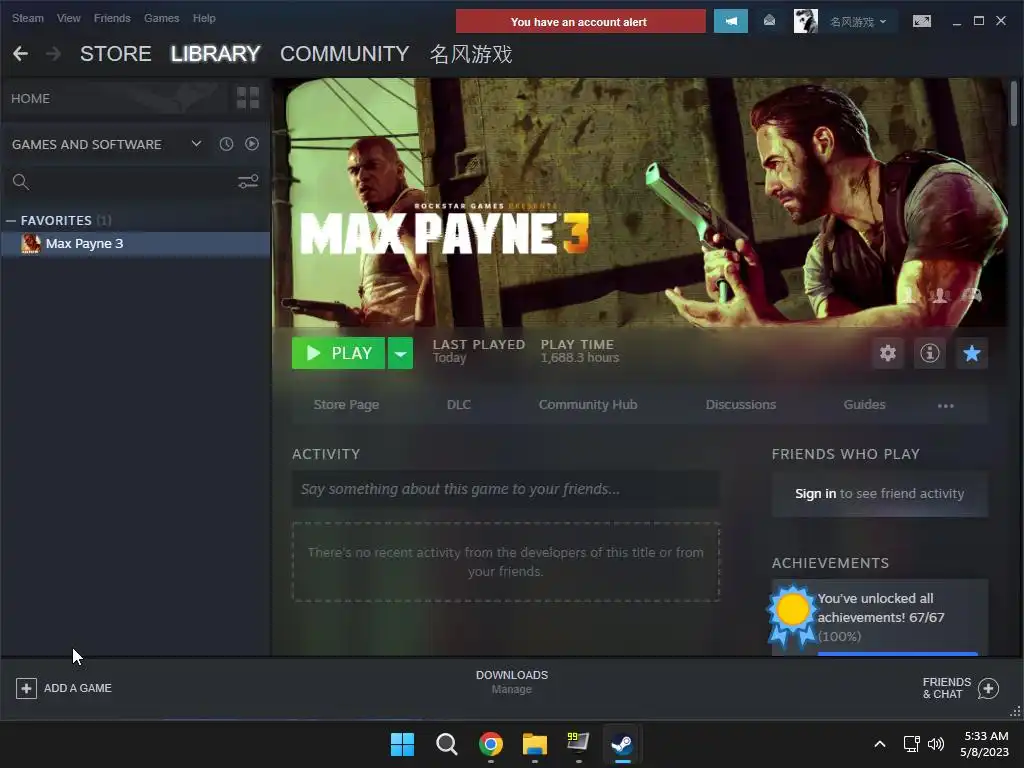The image size is (1024, 768).
Task: Select Max Payne 3 in Favorites list
Action: 136,244
